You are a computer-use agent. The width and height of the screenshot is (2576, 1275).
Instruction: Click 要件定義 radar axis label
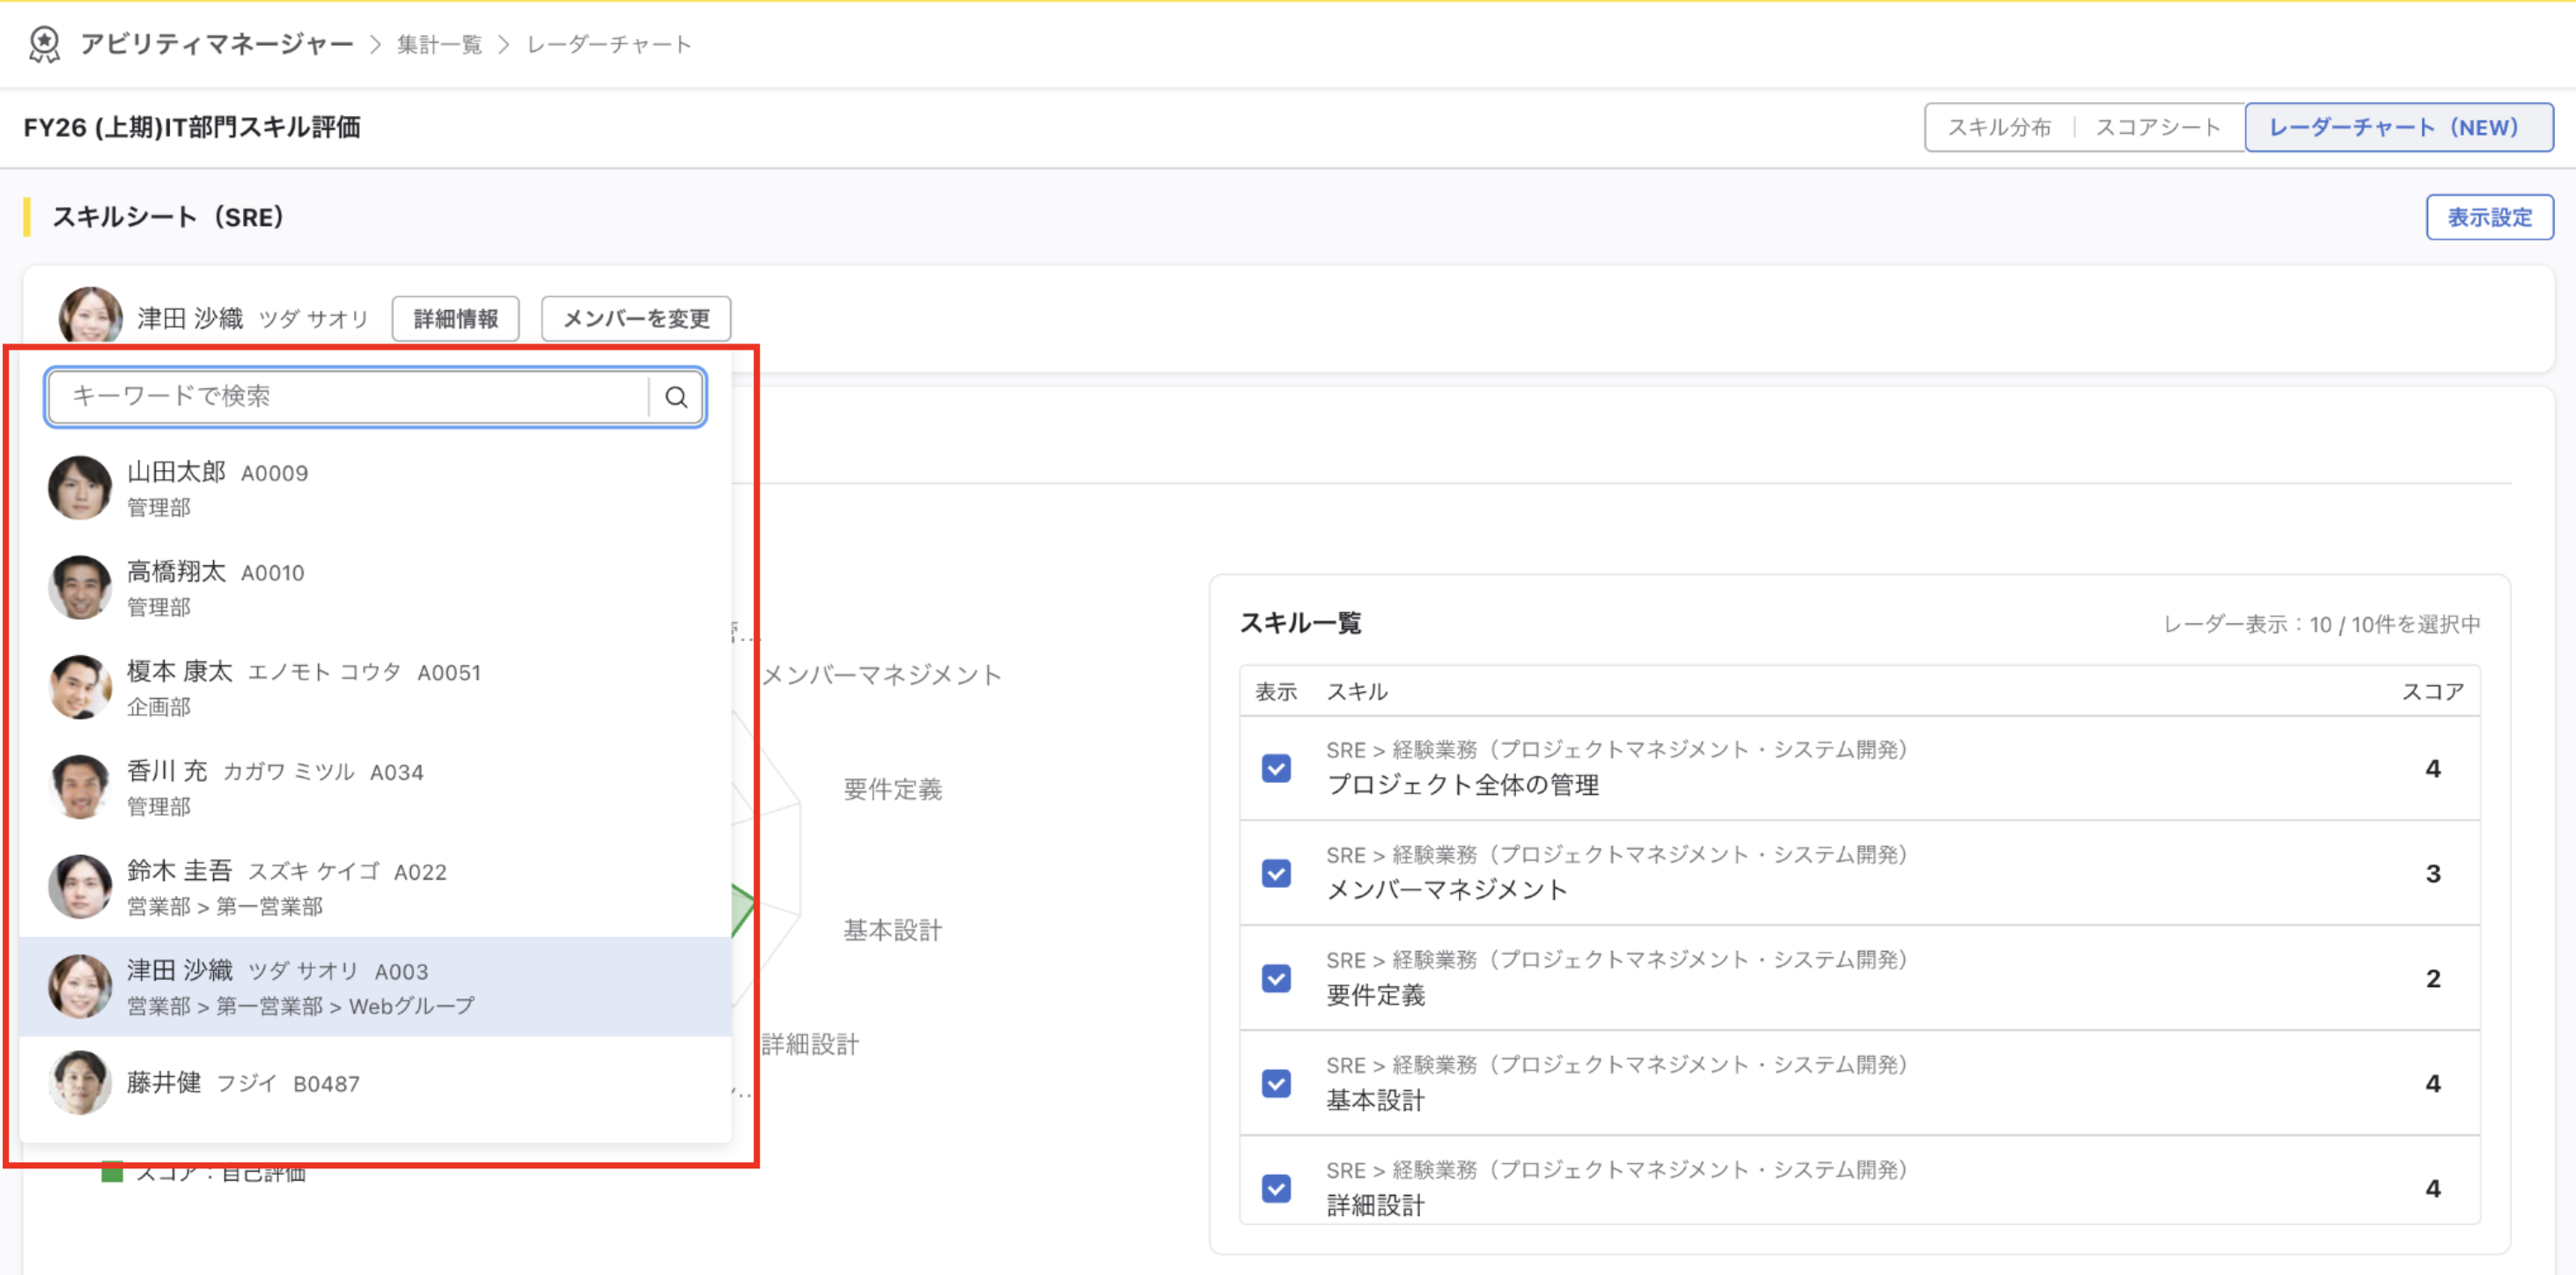[x=893, y=789]
